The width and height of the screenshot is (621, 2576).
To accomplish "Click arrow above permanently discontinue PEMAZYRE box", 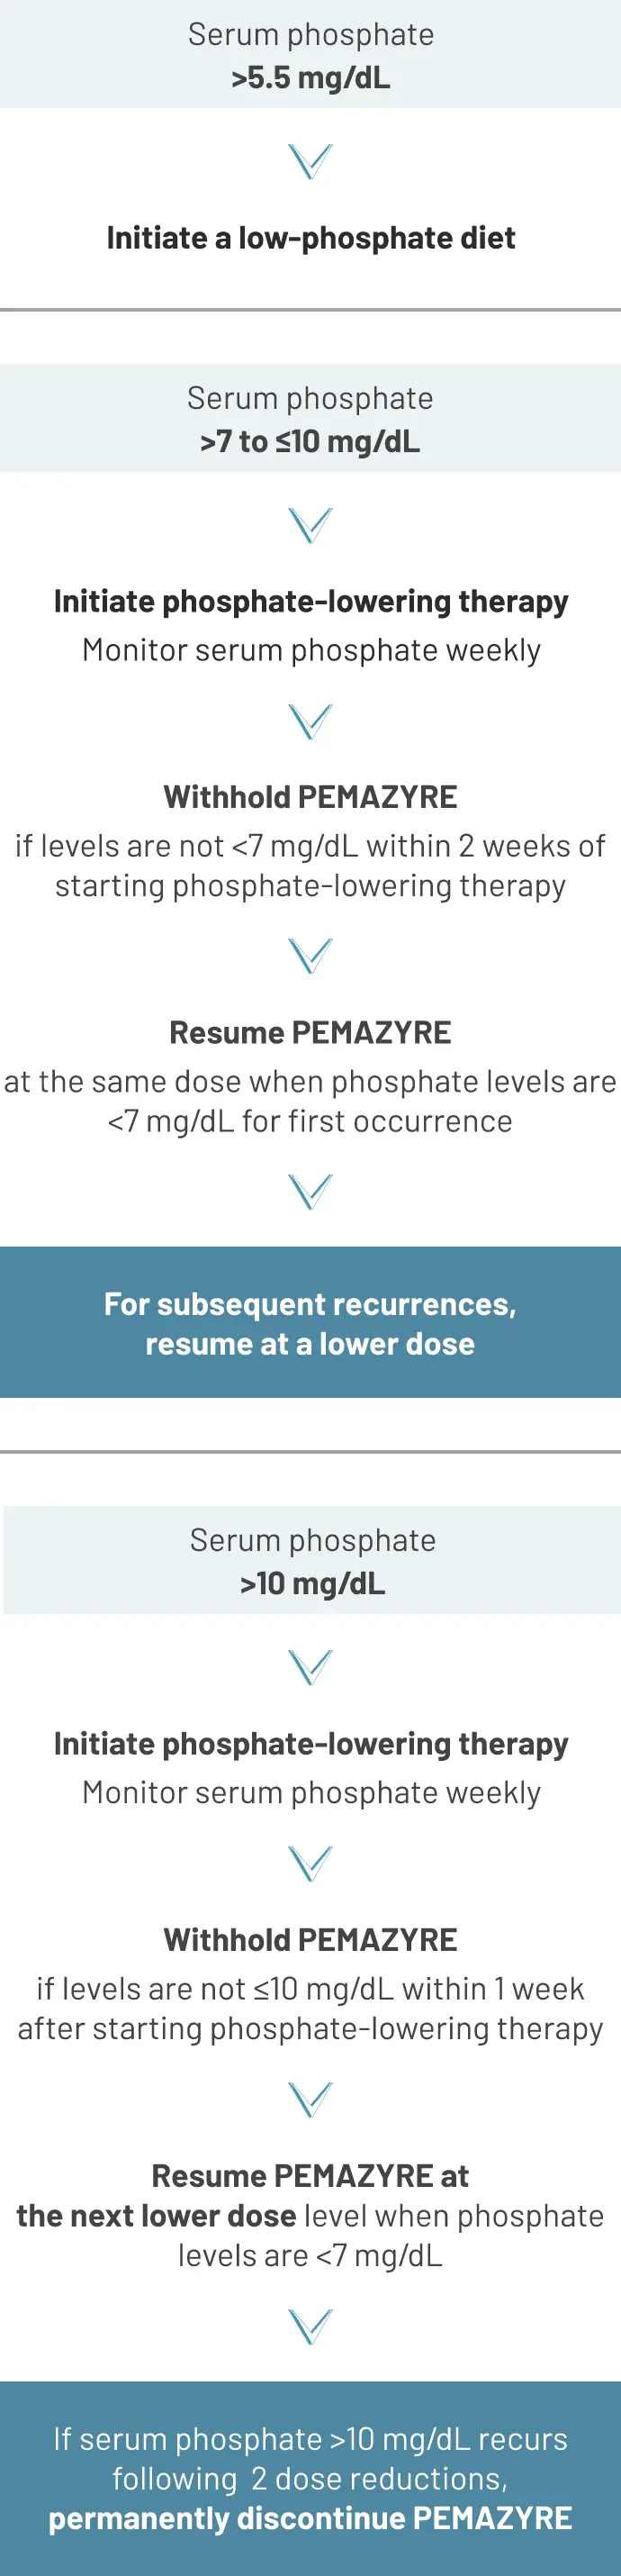I will point(310,2327).
